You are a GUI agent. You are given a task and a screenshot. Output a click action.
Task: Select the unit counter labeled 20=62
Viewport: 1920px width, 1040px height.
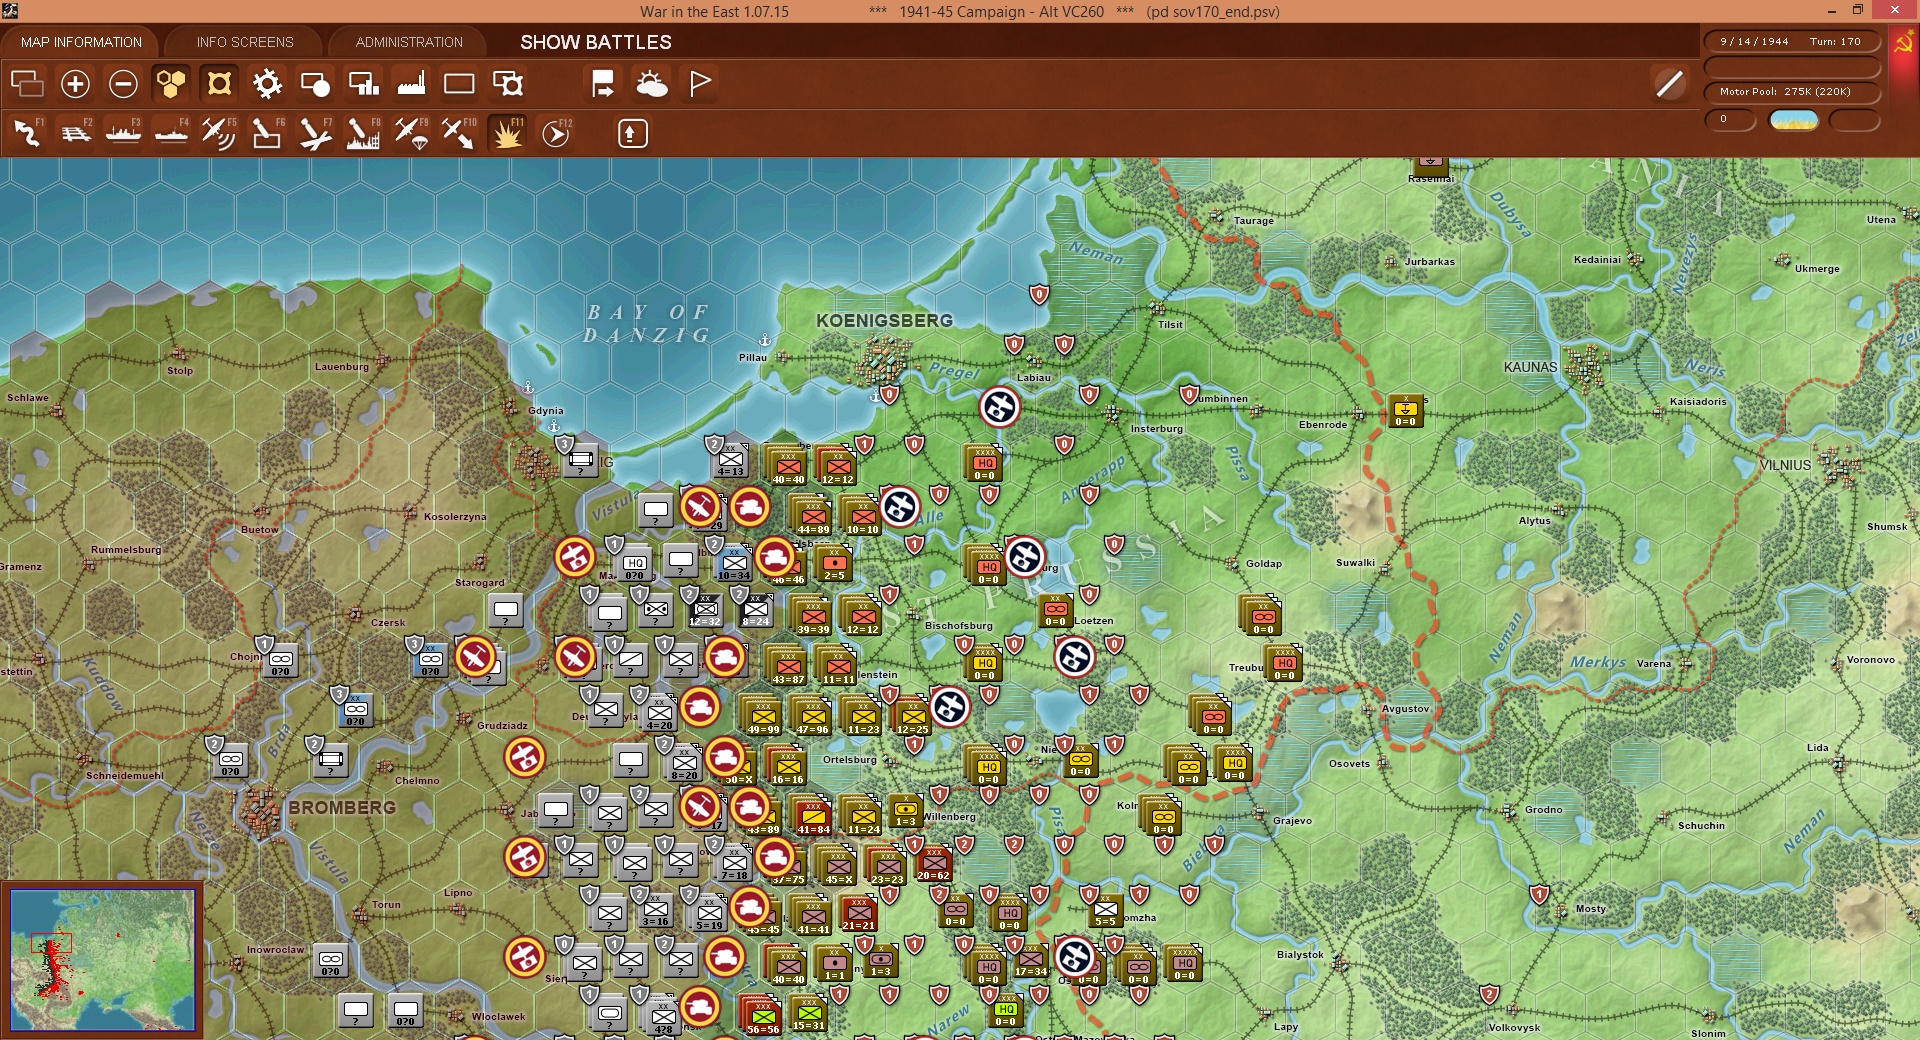(x=933, y=863)
